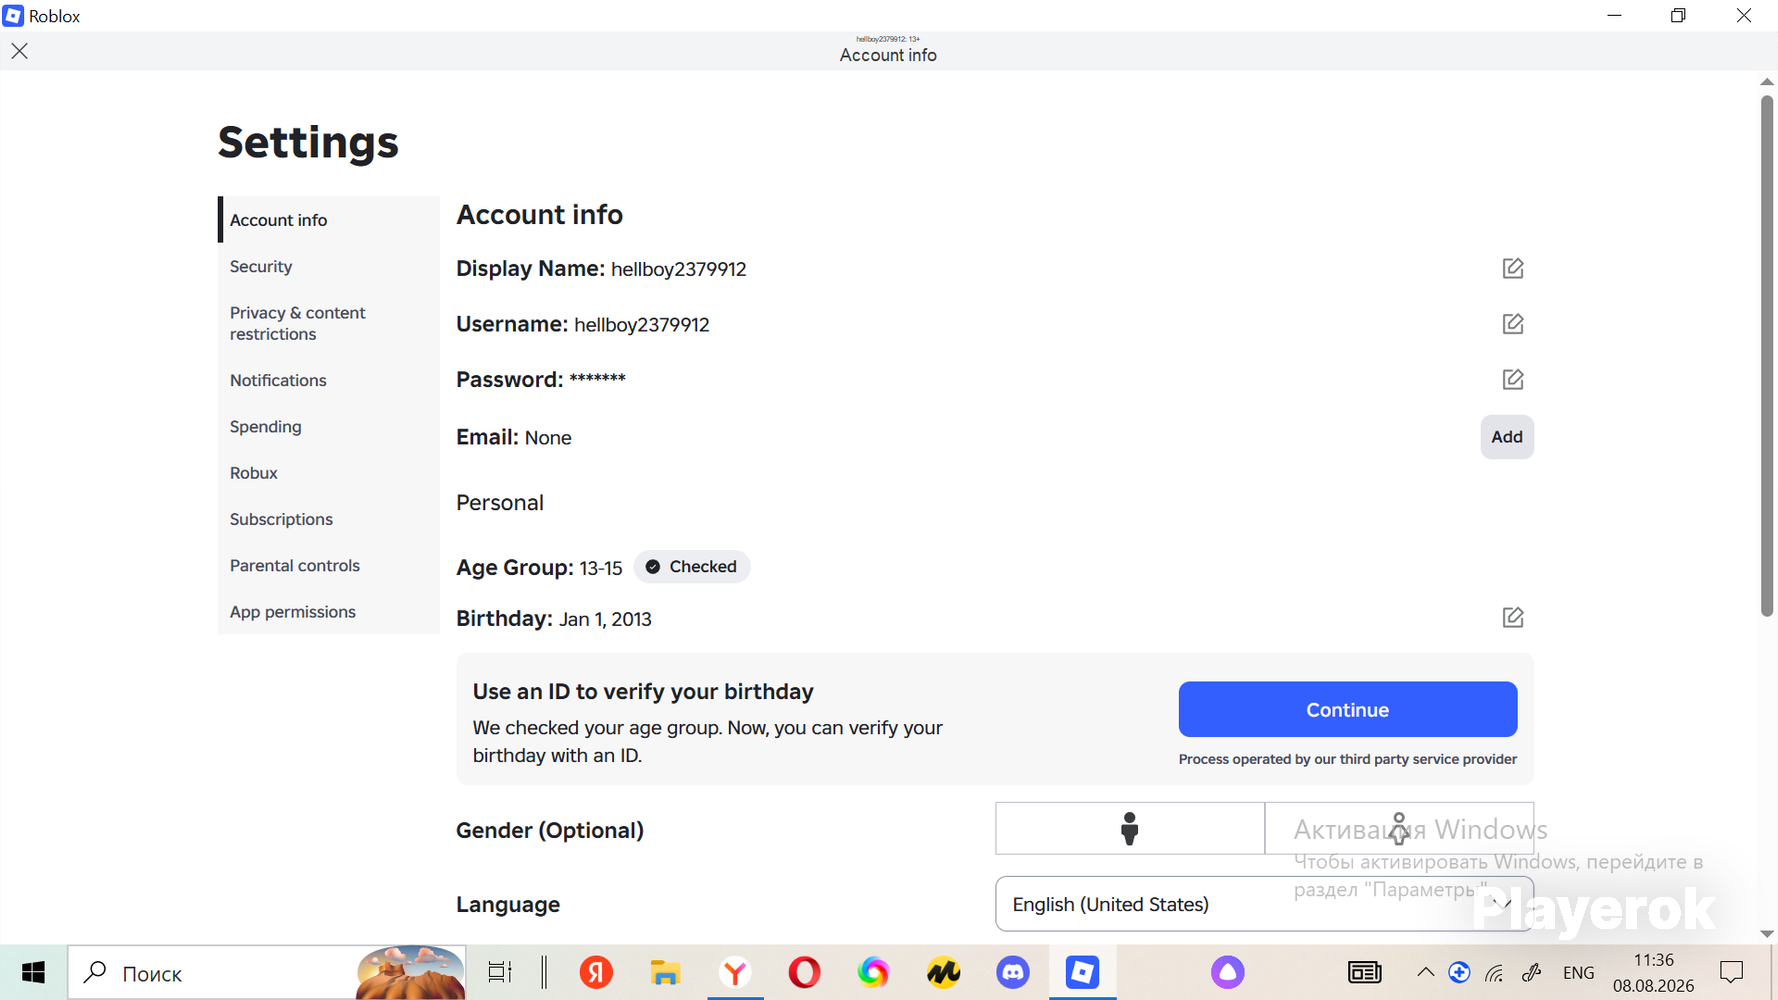Edit the Birthday using its pencil icon
The width and height of the screenshot is (1778, 1000).
coord(1513,617)
